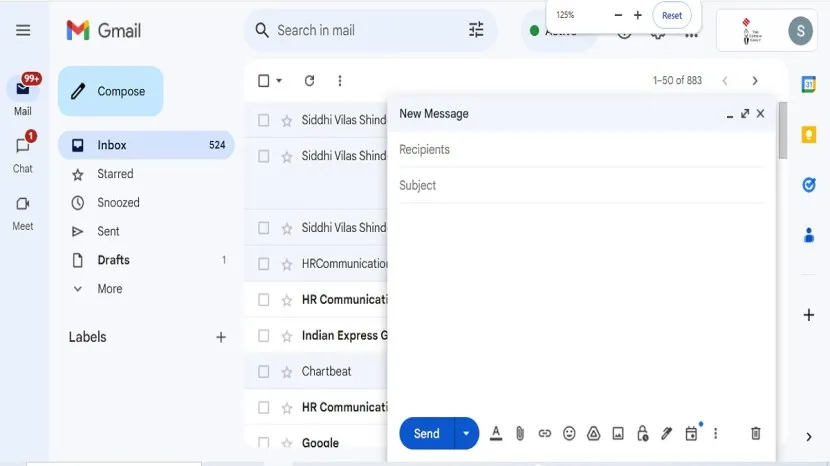Open full-screen compose window
Screen dimensions: 830x466
745,113
